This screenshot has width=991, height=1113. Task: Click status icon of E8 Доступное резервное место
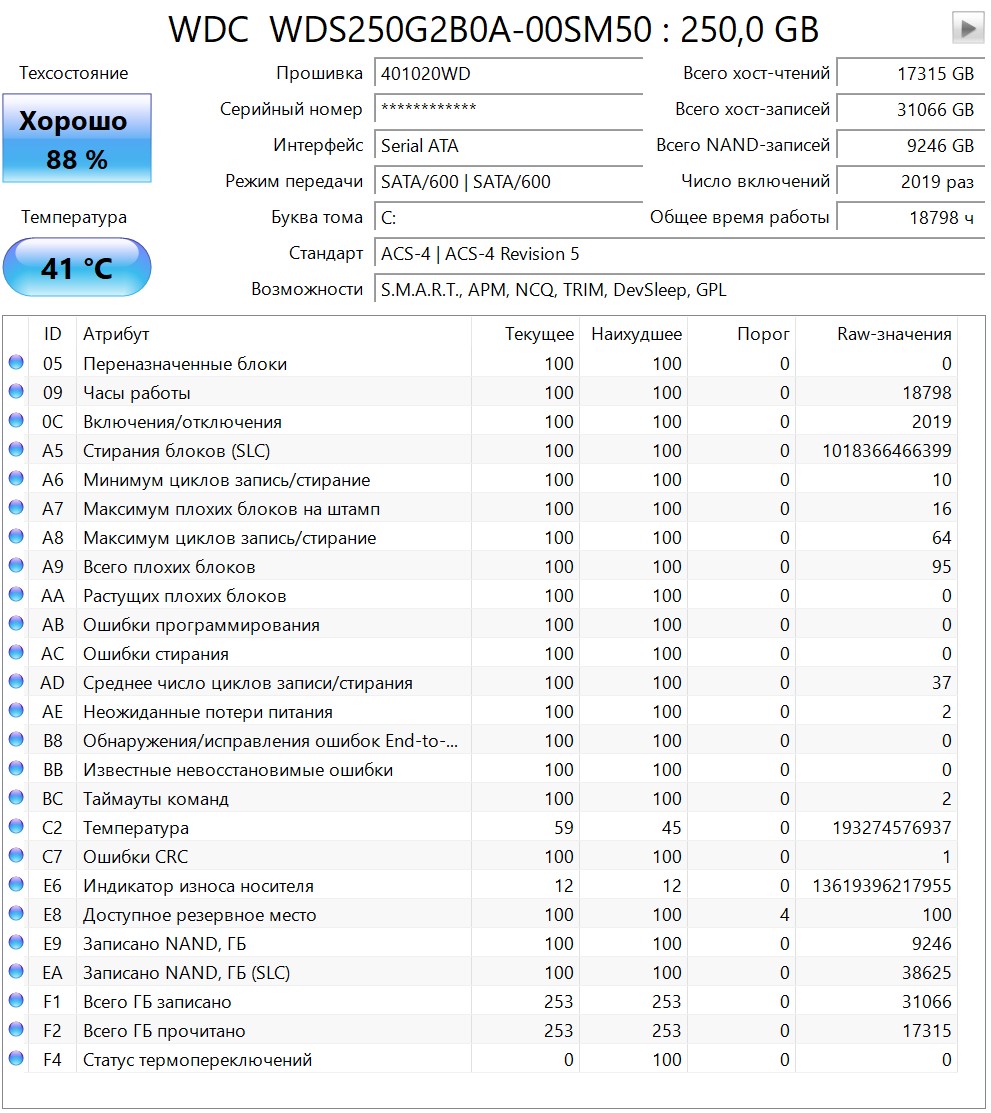pos(16,914)
